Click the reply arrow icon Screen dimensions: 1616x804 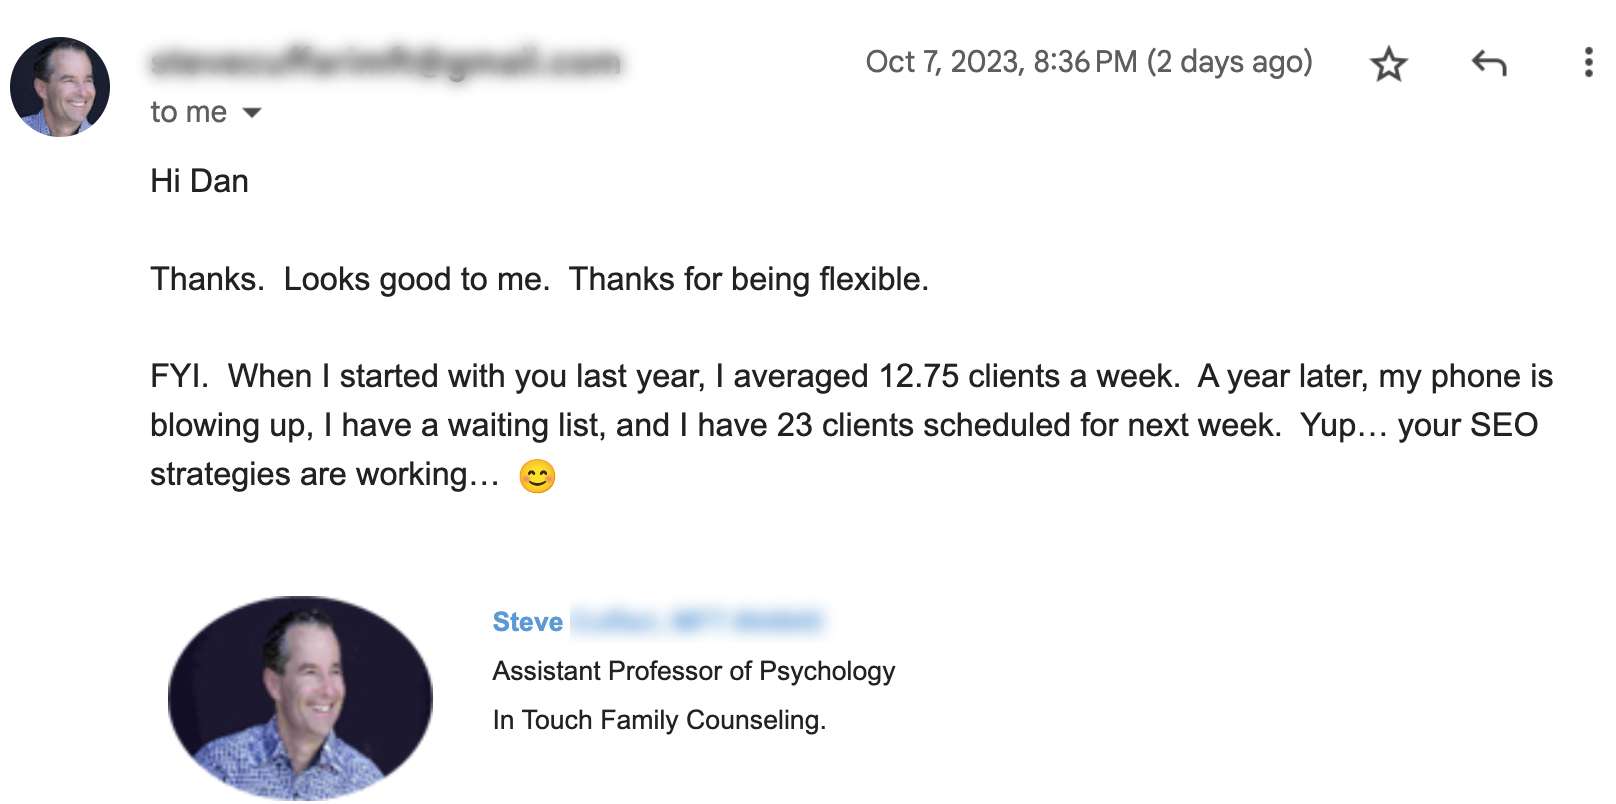(x=1488, y=64)
